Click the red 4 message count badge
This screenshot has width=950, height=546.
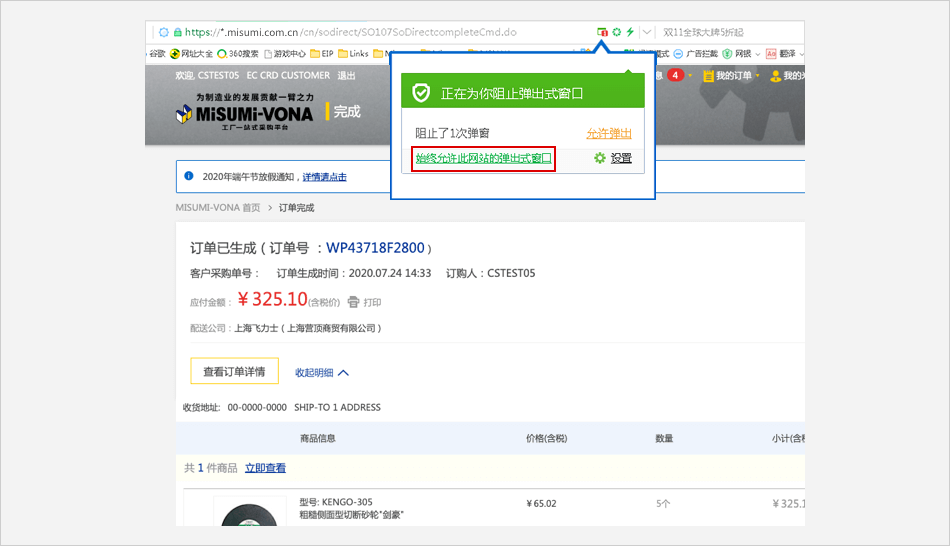point(676,76)
